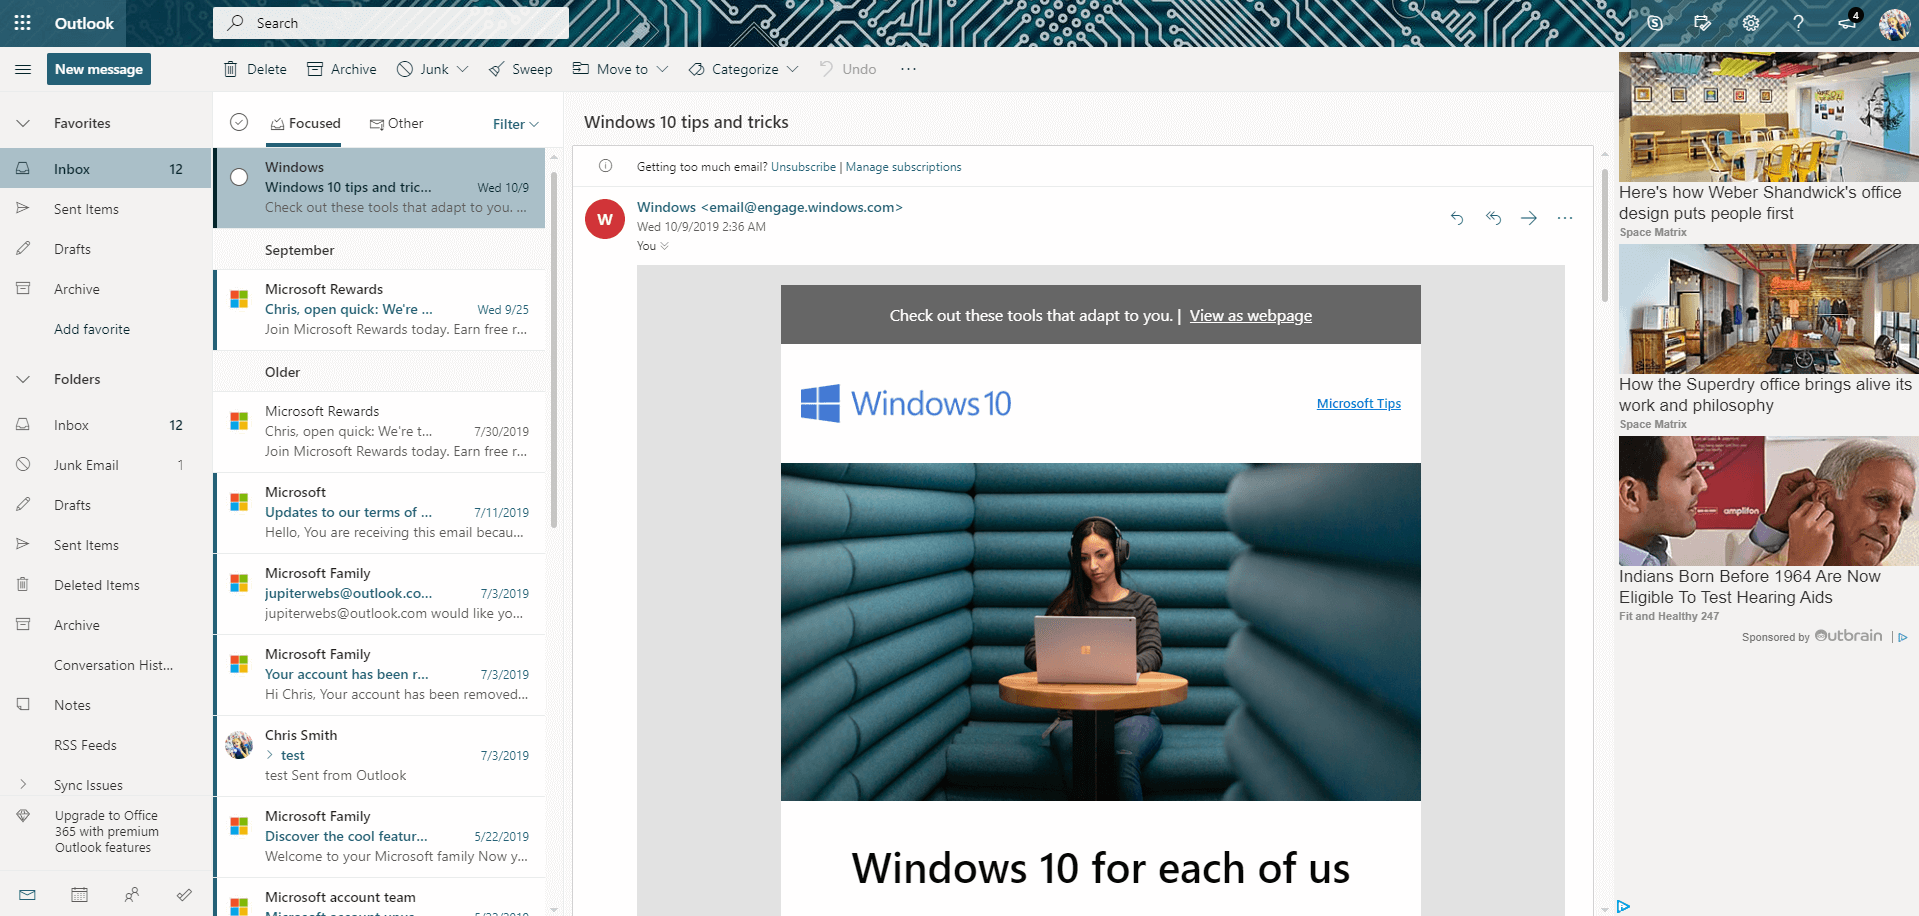Image resolution: width=1919 pixels, height=916 pixels.
Task: Click the Sweep broom icon
Action: pyautogui.click(x=496, y=69)
